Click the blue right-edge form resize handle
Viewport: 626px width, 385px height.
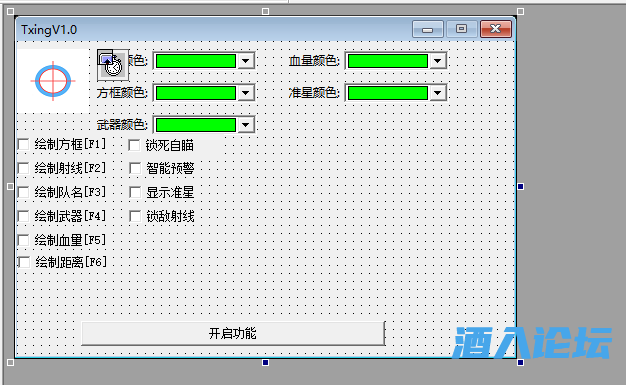click(x=521, y=187)
